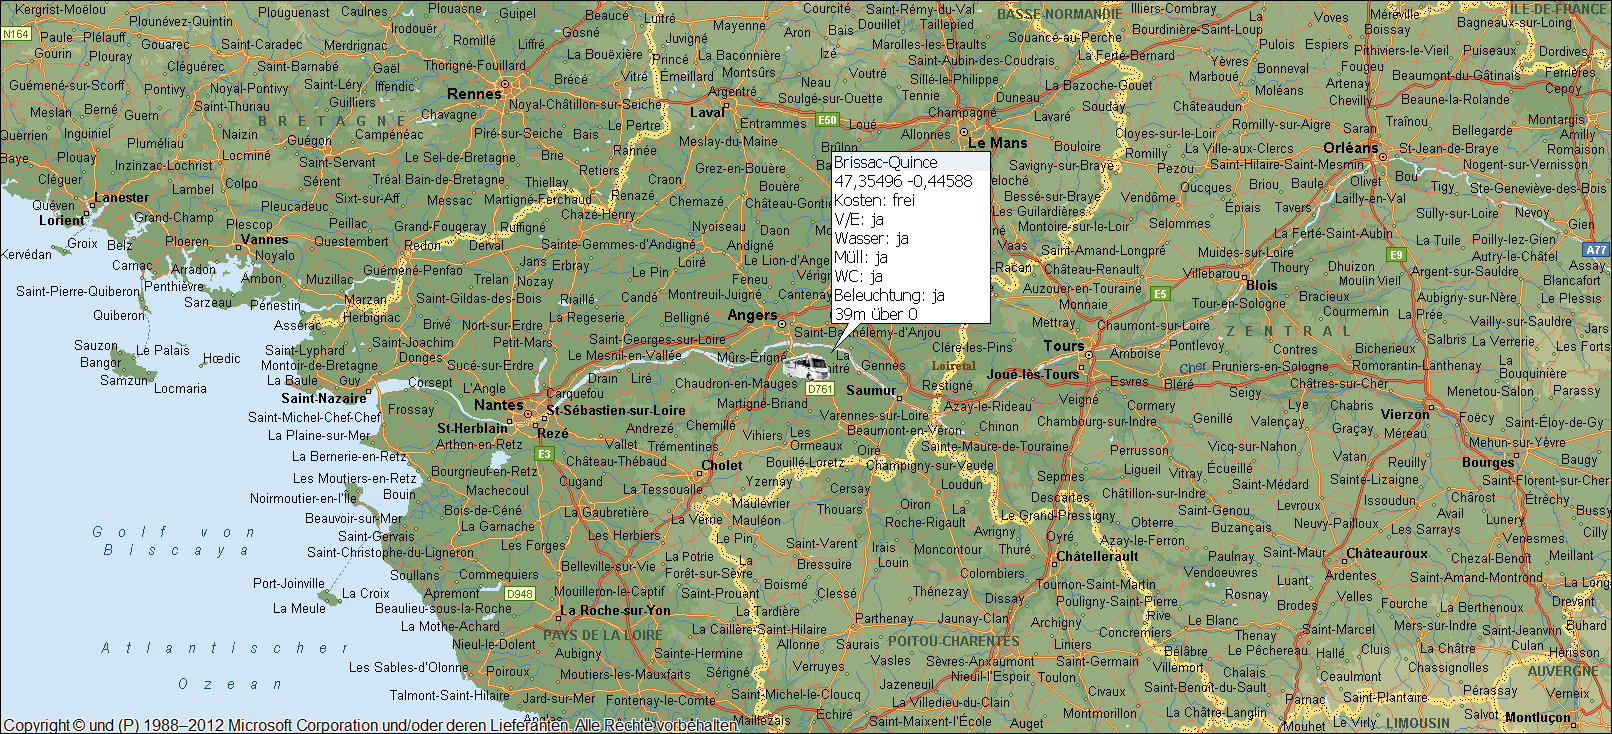Click the Les Sables-d'Olonne label
1612x734 pixels.
[409, 667]
